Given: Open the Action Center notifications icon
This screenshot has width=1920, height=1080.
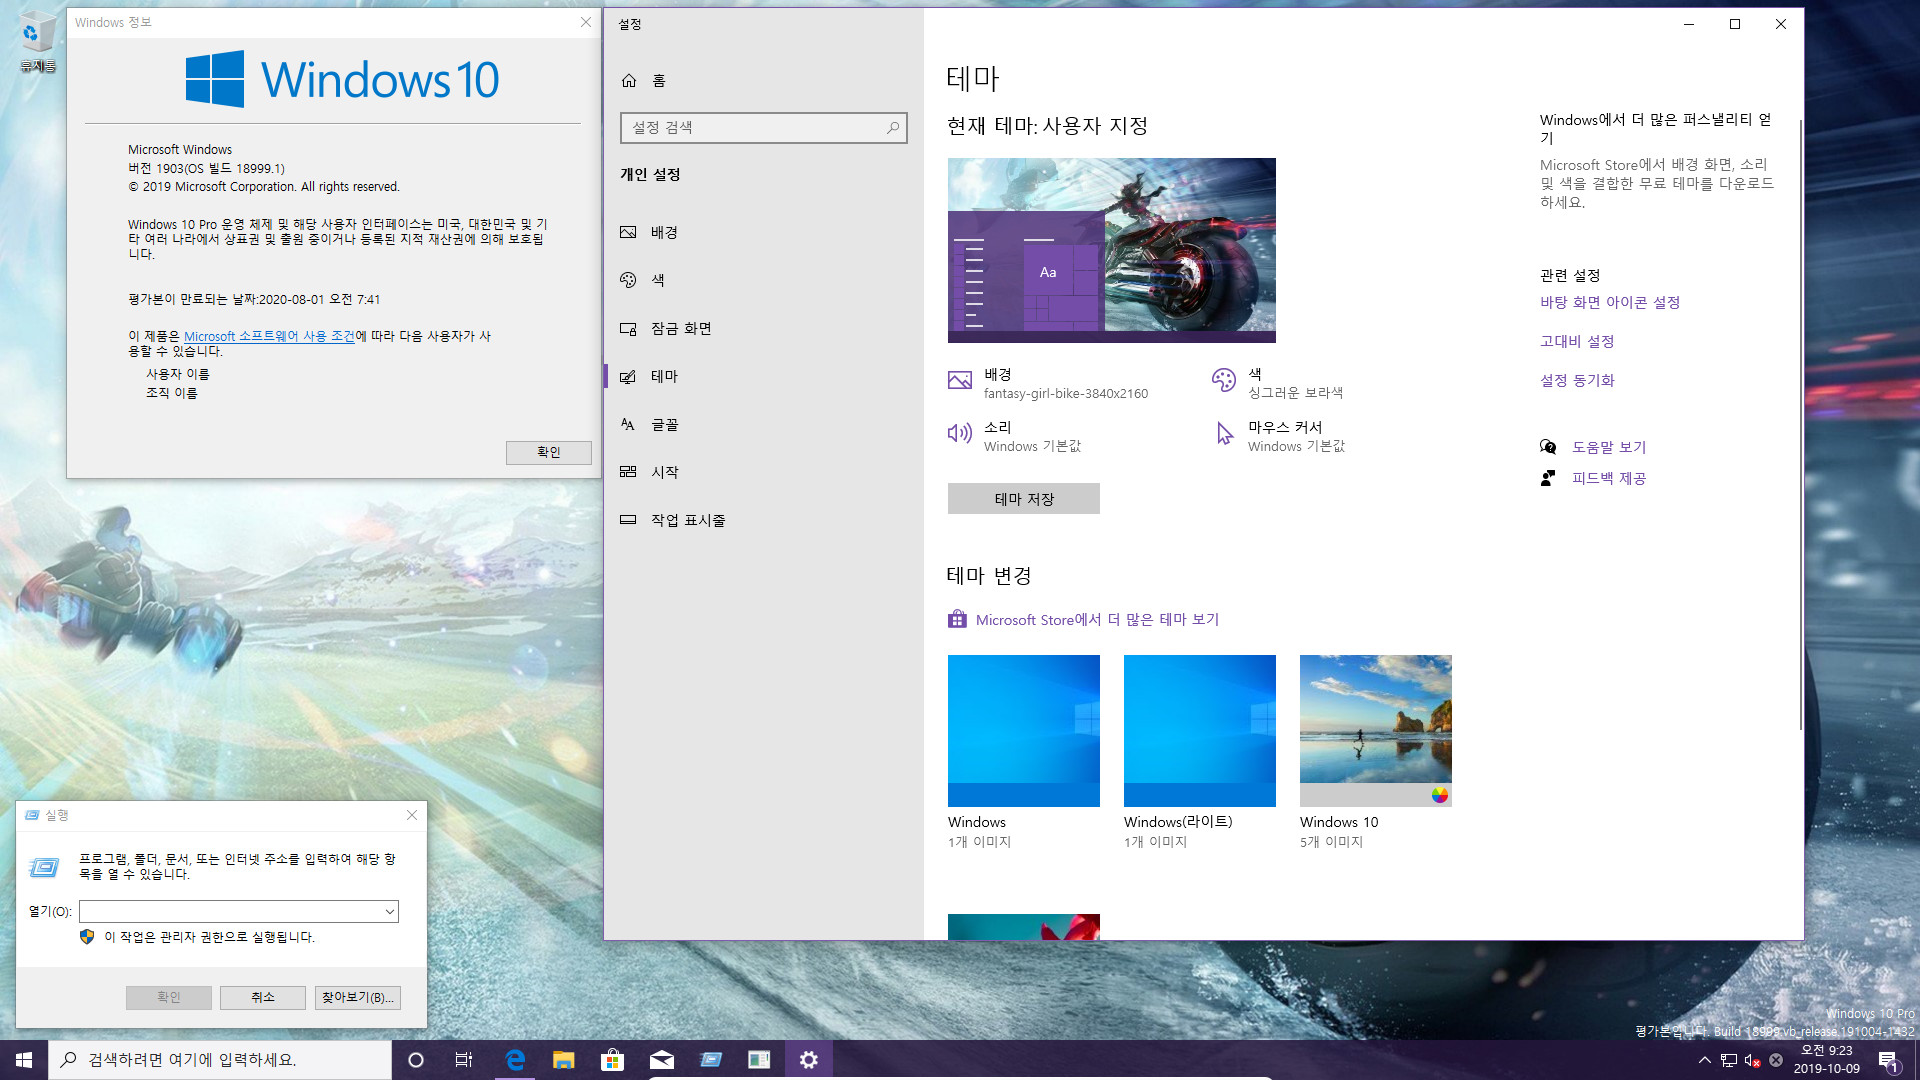Looking at the screenshot, I should tap(1889, 1060).
